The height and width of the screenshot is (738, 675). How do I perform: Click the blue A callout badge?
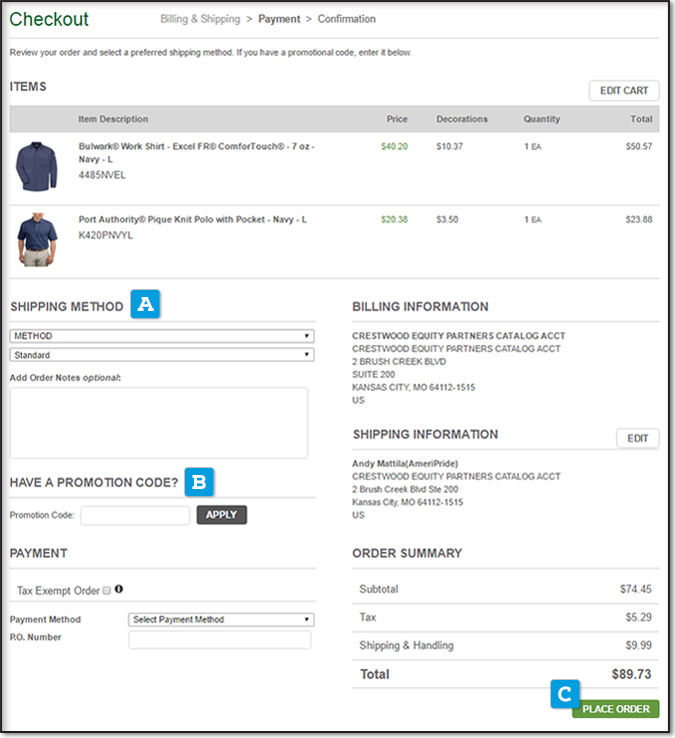[145, 305]
